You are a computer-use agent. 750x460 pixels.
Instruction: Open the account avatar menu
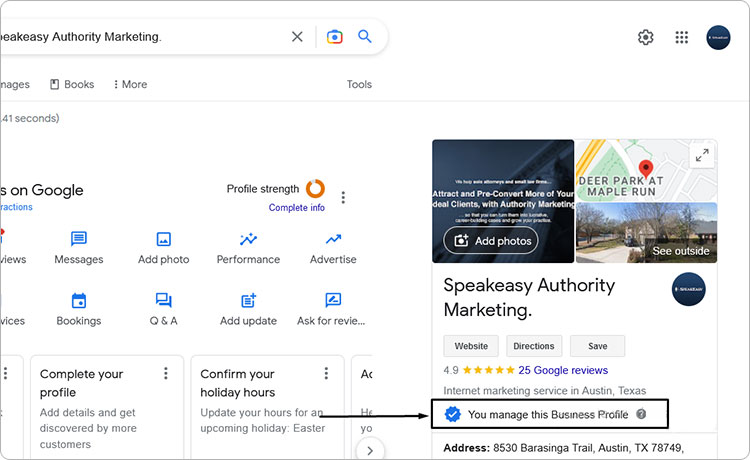718,37
